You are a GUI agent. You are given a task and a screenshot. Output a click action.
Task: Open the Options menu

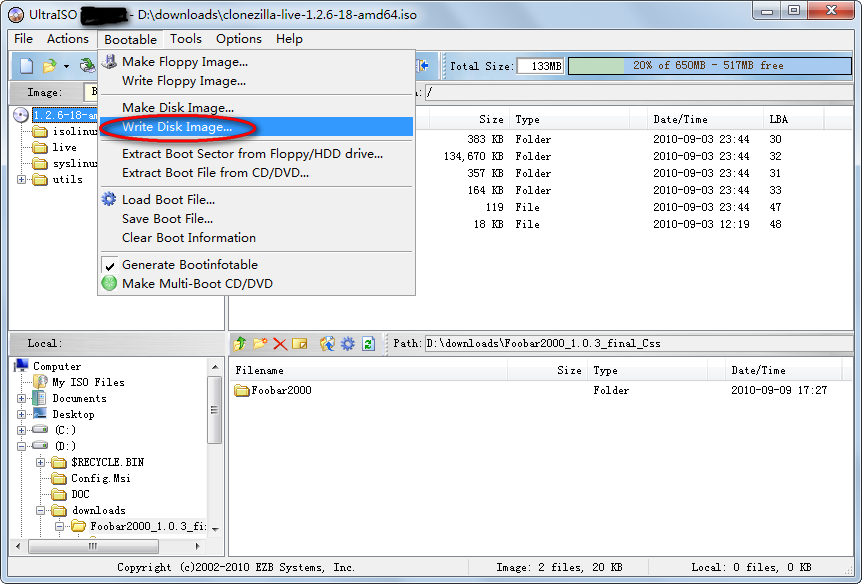[x=239, y=39]
